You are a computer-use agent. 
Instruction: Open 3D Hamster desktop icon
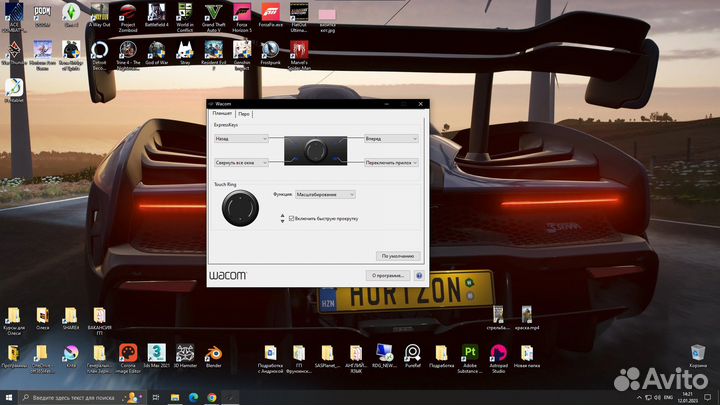point(185,356)
